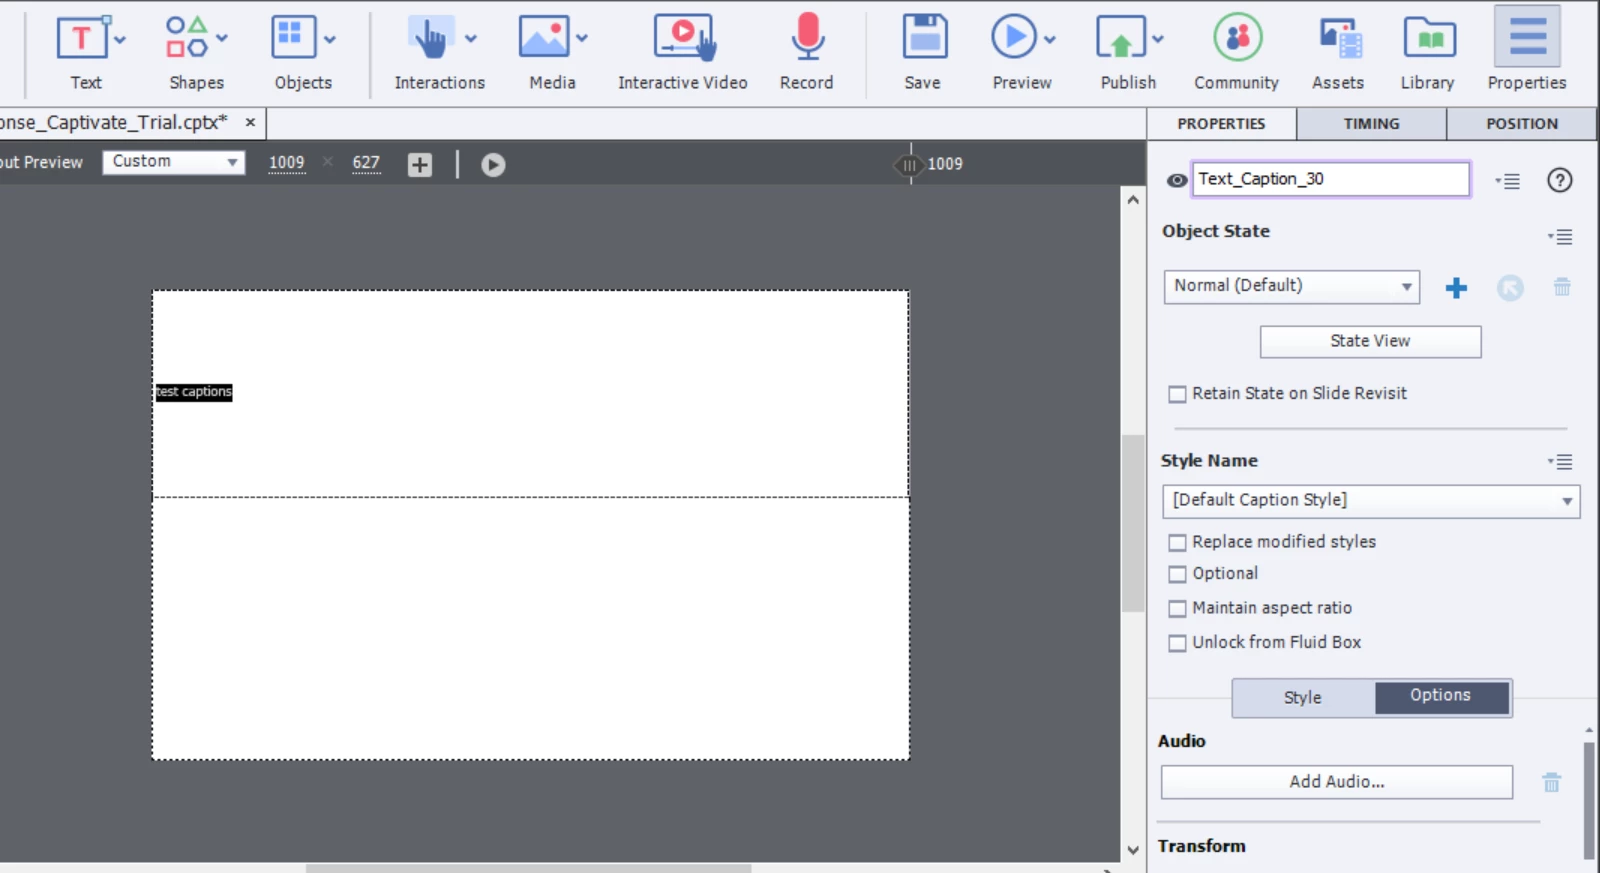Click the reset state icon
Image resolution: width=1600 pixels, height=873 pixels.
tap(1510, 288)
